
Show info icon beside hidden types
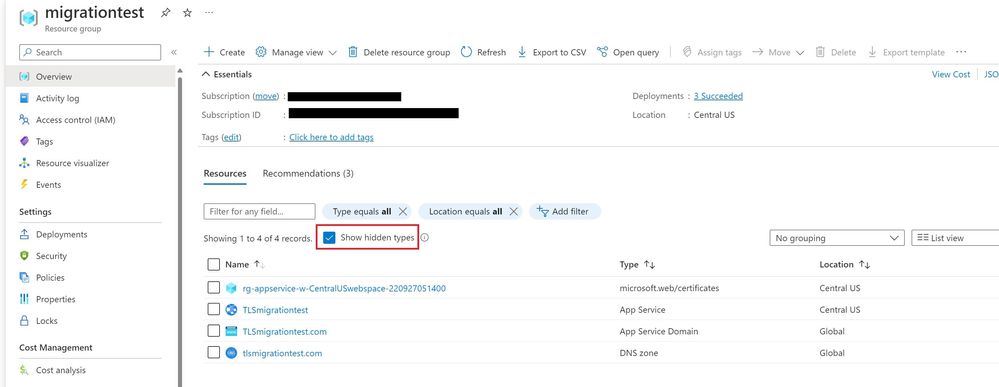coord(424,238)
